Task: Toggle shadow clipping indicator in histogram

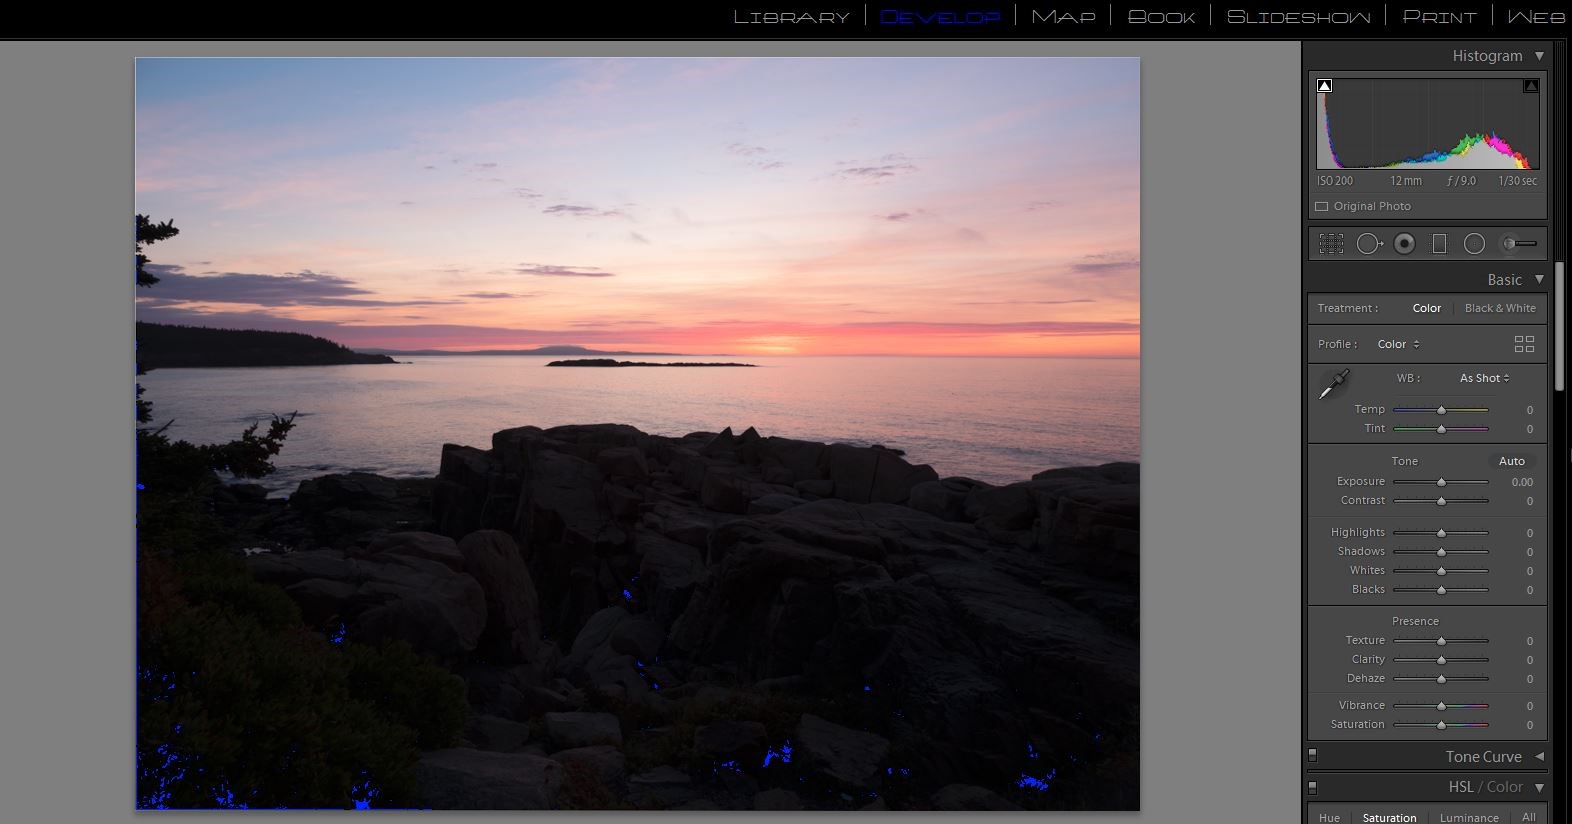Action: pos(1325,86)
